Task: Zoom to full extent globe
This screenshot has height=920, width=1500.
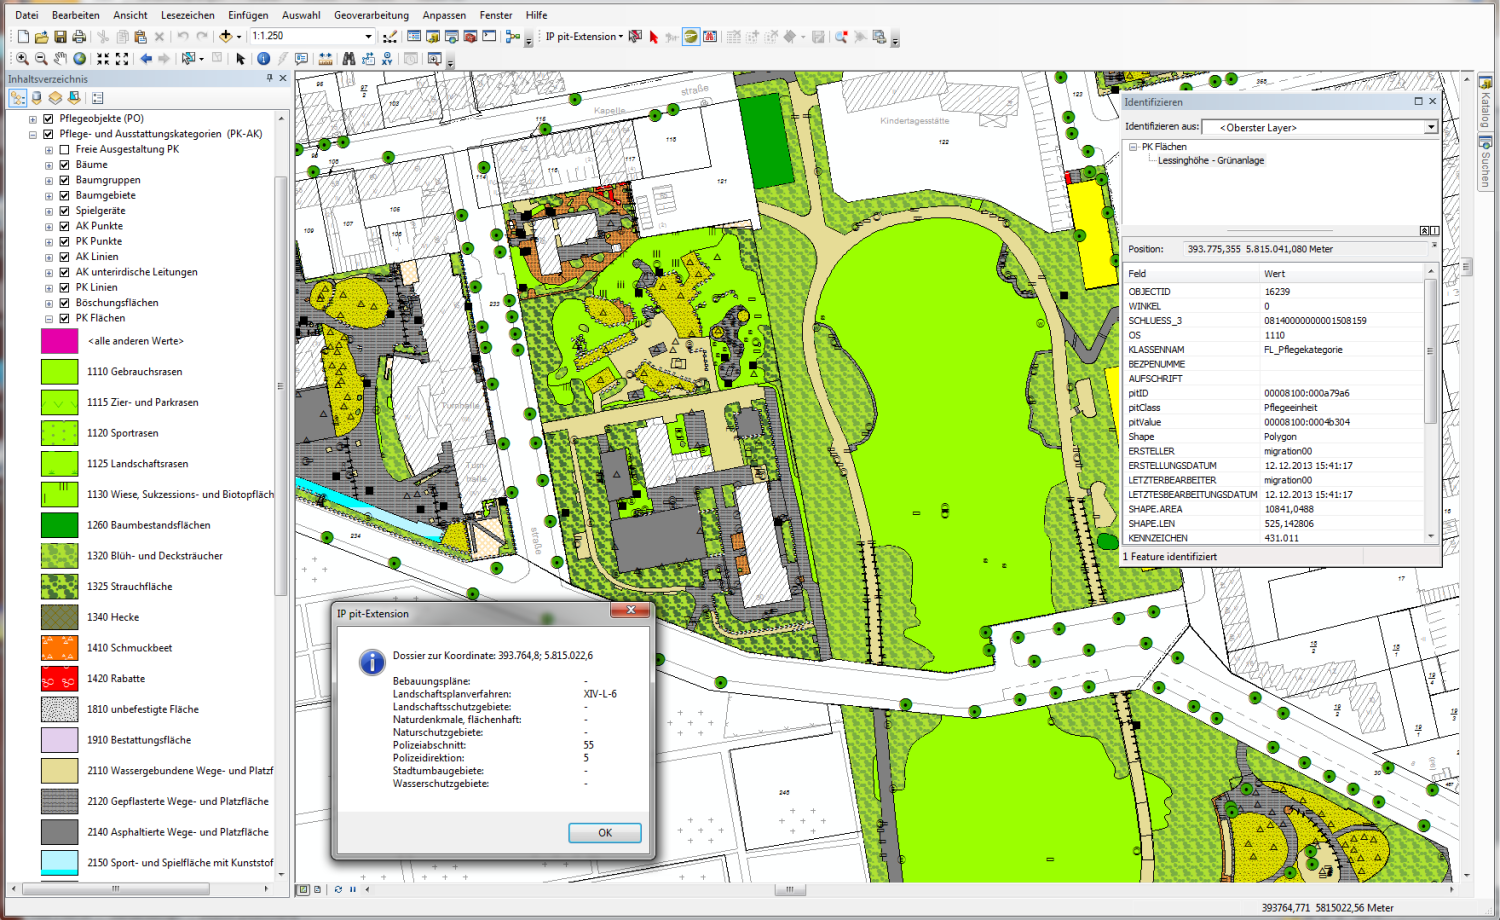Action: click(x=79, y=59)
